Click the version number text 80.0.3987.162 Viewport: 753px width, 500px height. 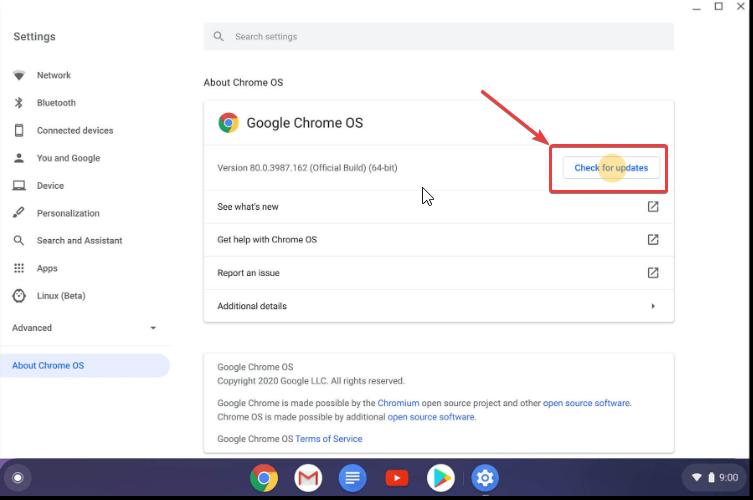(x=278, y=168)
